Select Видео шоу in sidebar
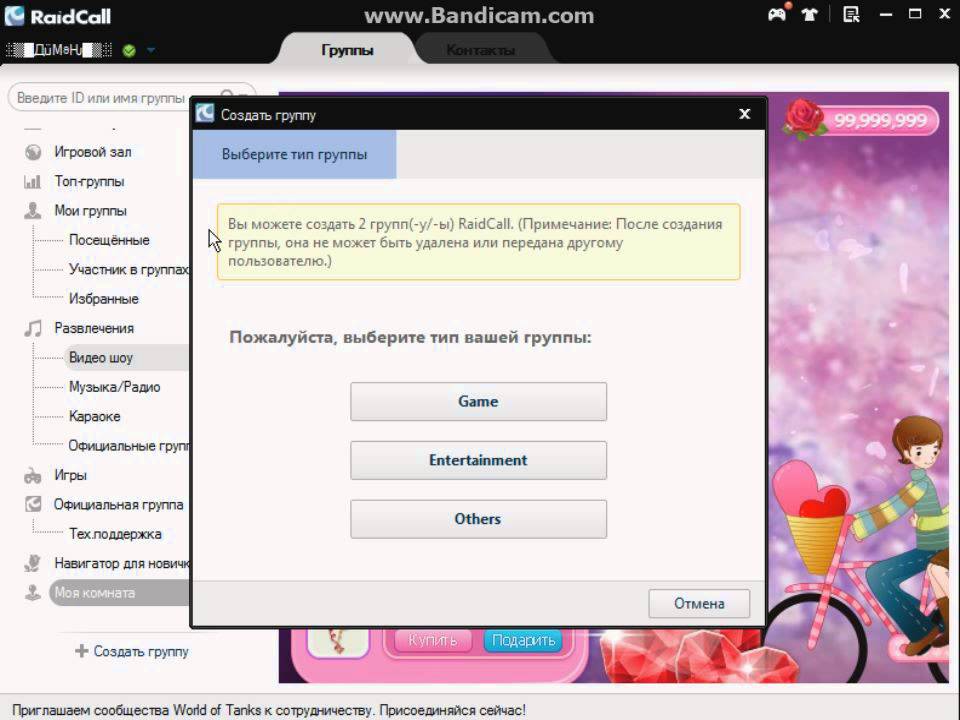960x720 pixels. 126,358
